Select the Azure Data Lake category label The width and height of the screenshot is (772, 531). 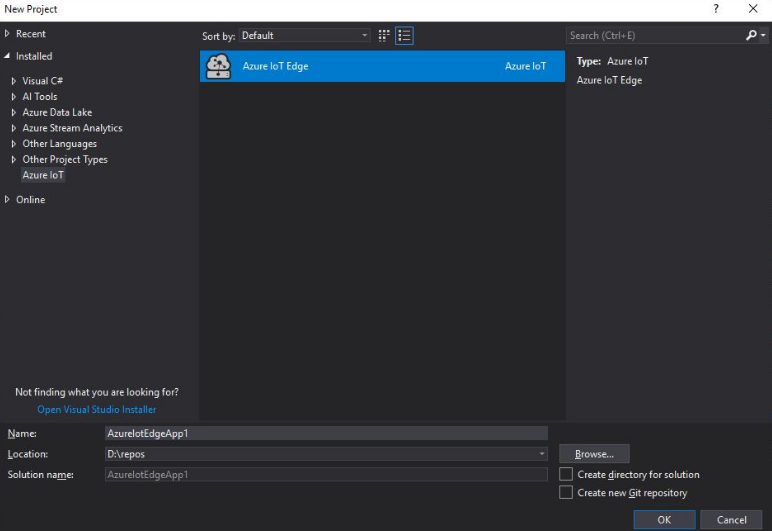57,112
